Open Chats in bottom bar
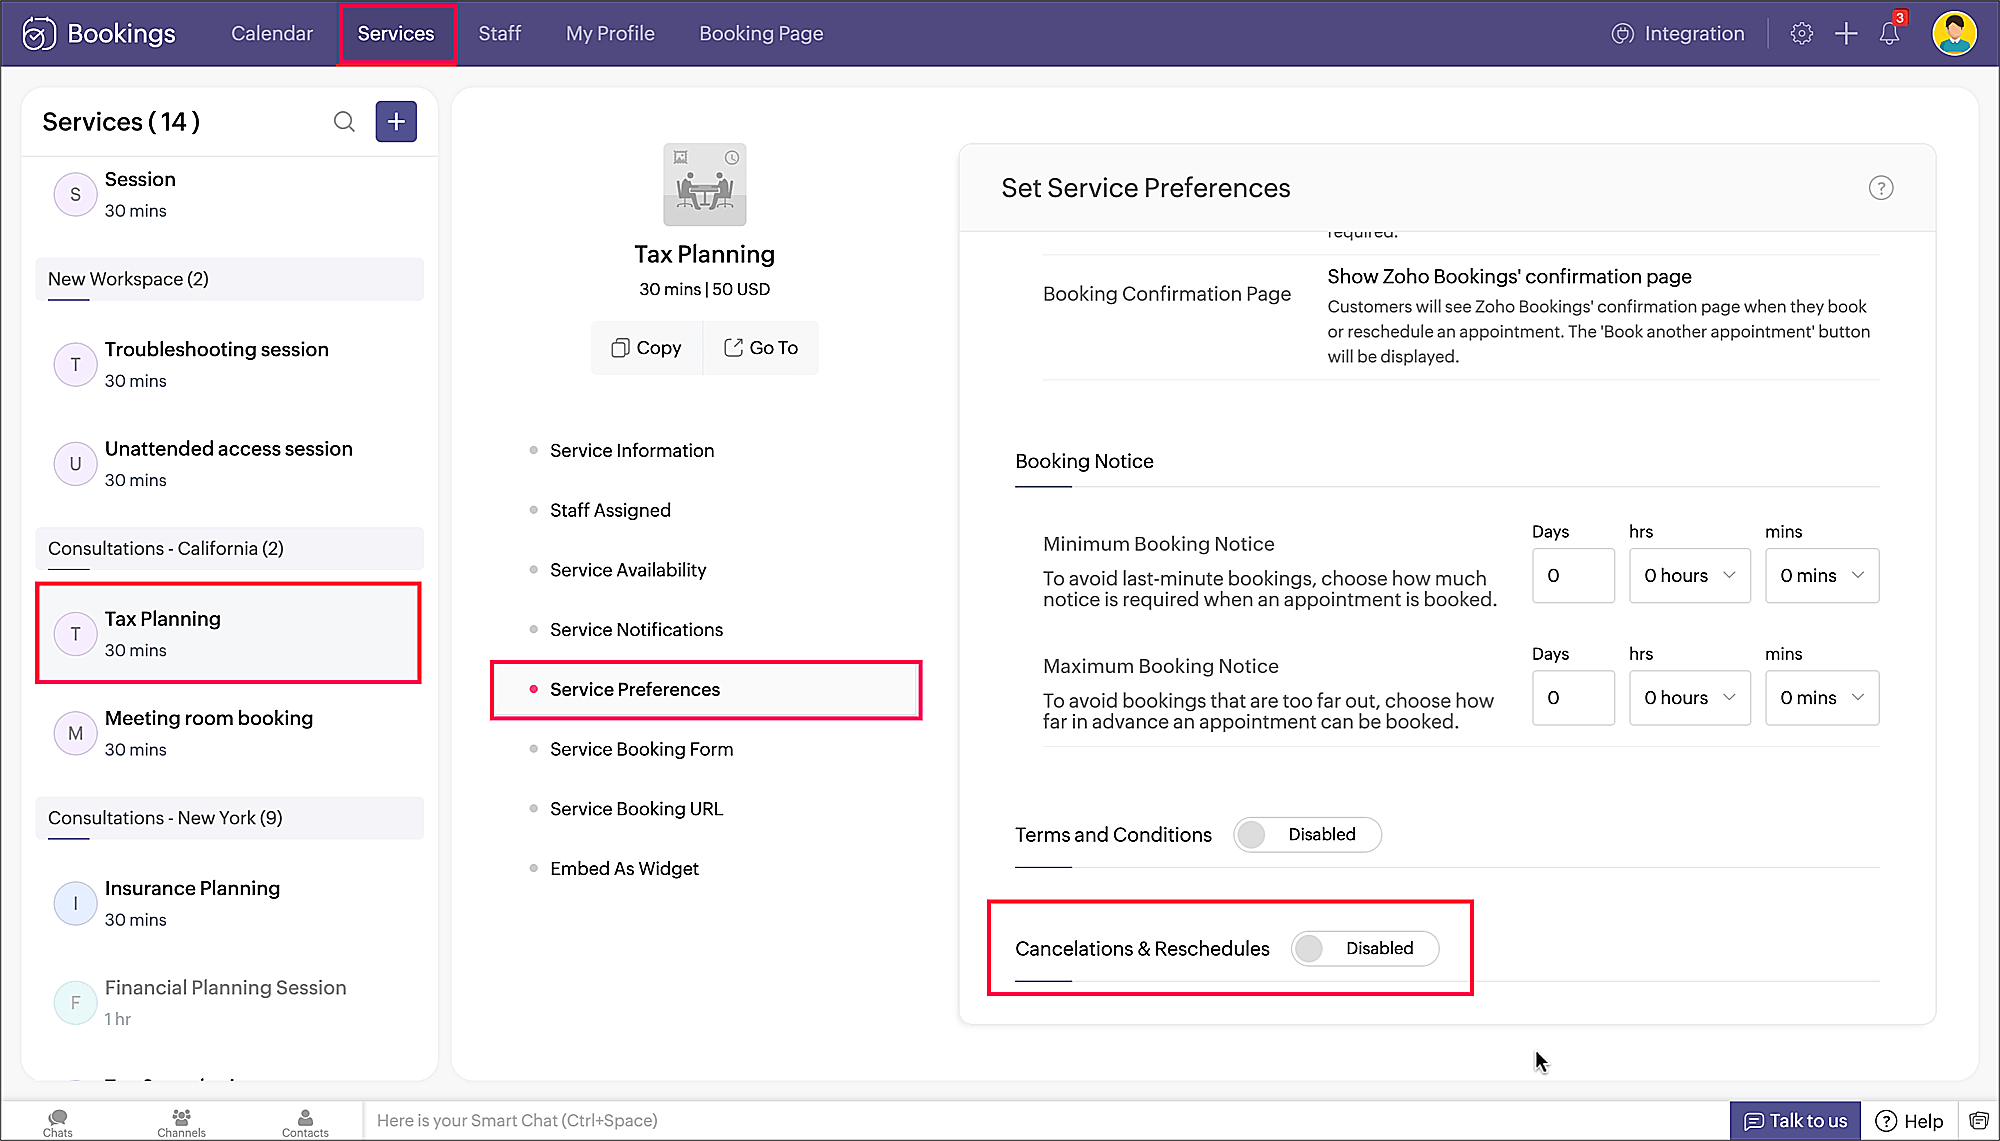2000x1141 pixels. click(x=58, y=1122)
